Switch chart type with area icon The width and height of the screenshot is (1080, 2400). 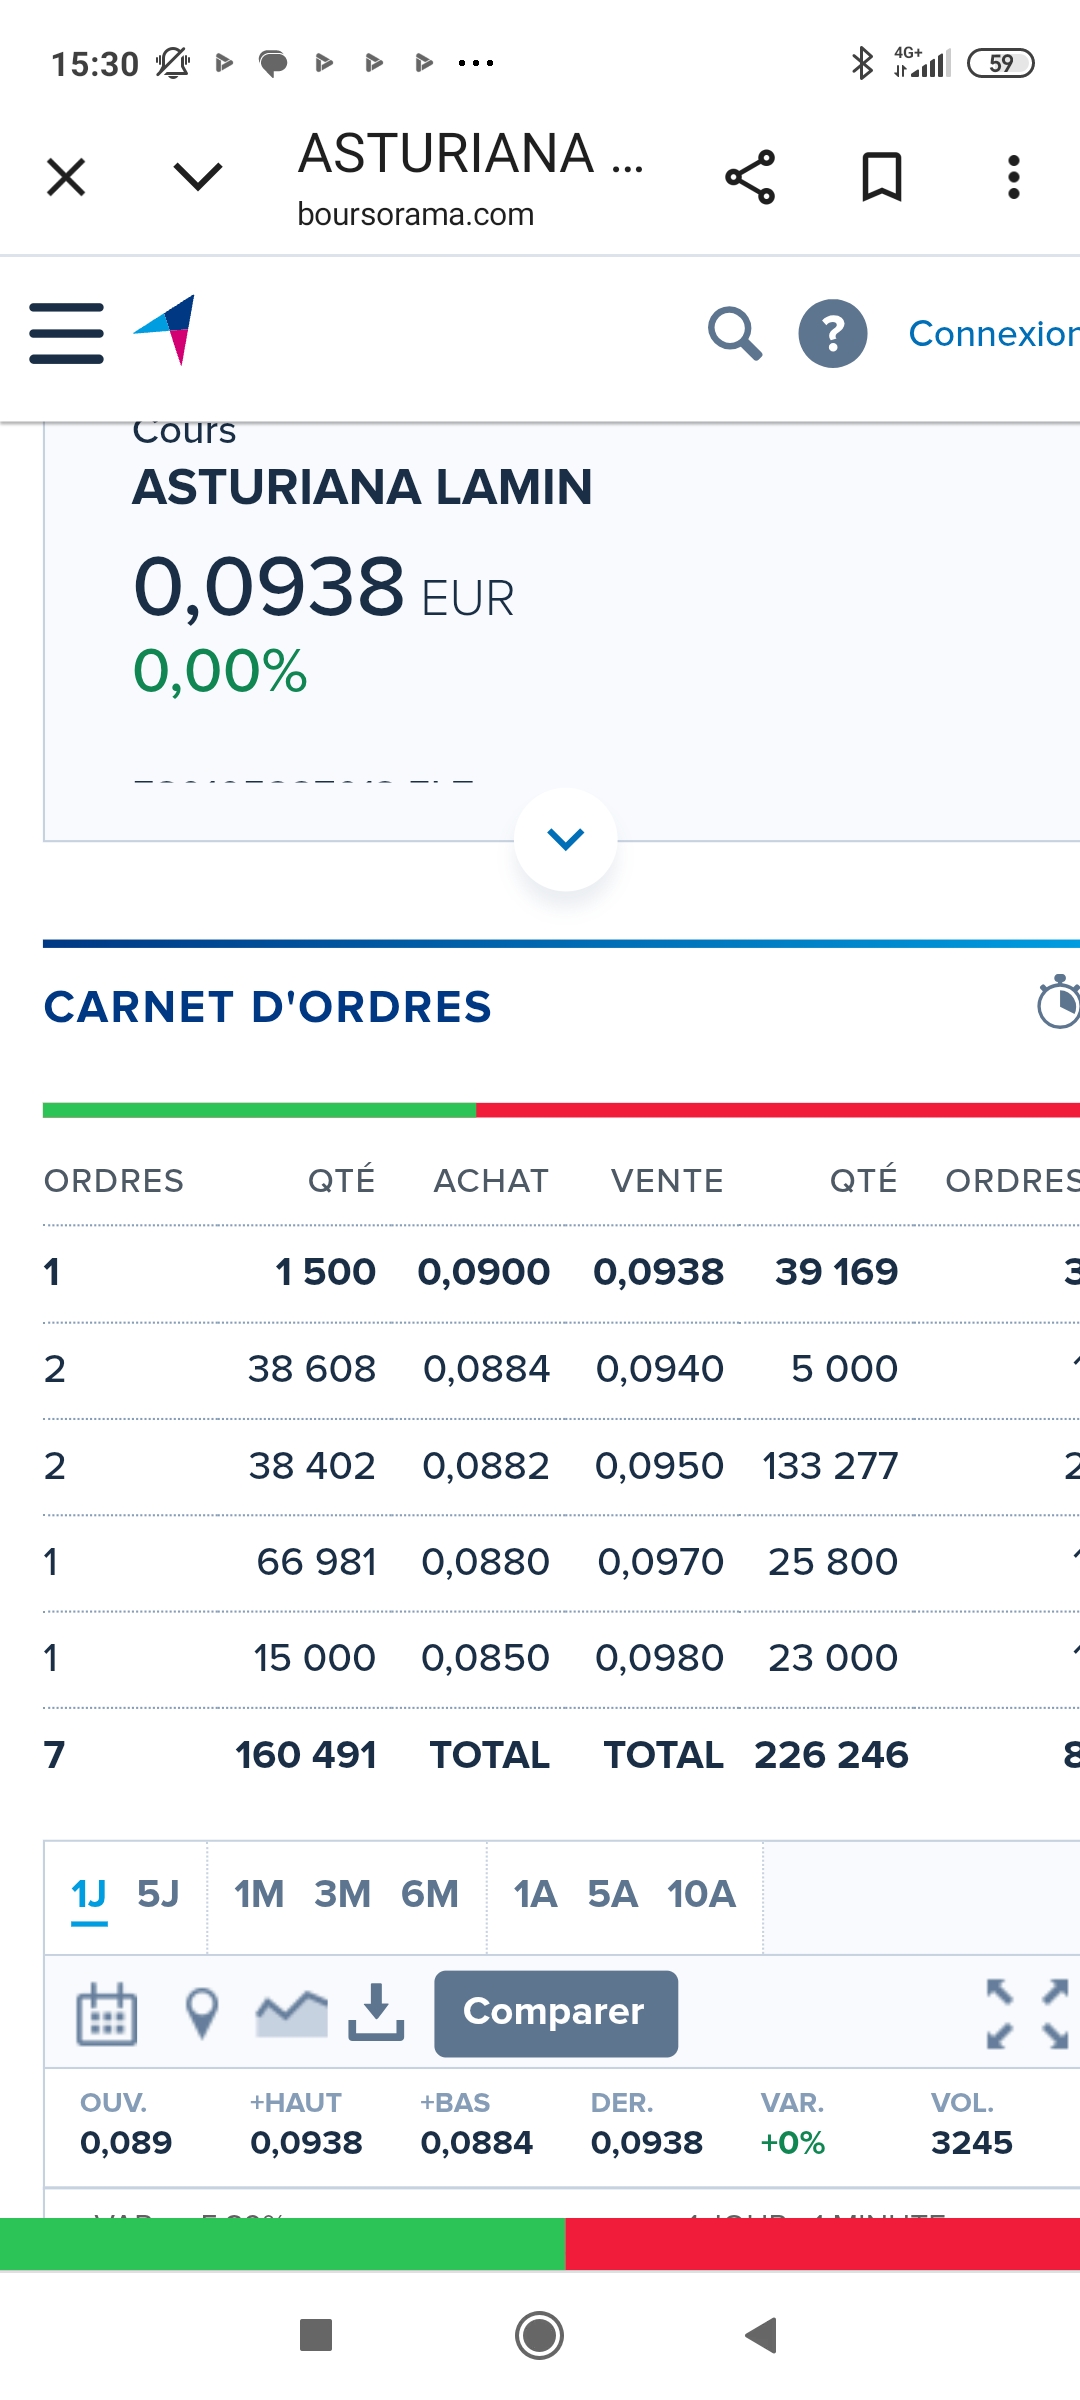291,2013
